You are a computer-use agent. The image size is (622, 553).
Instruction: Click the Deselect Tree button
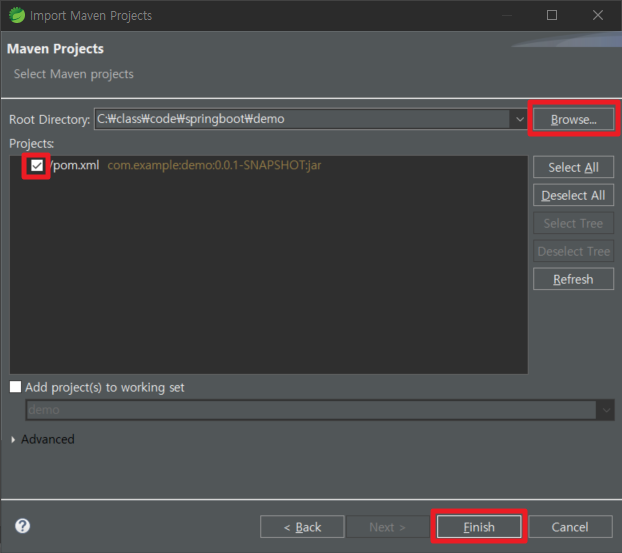tap(574, 251)
